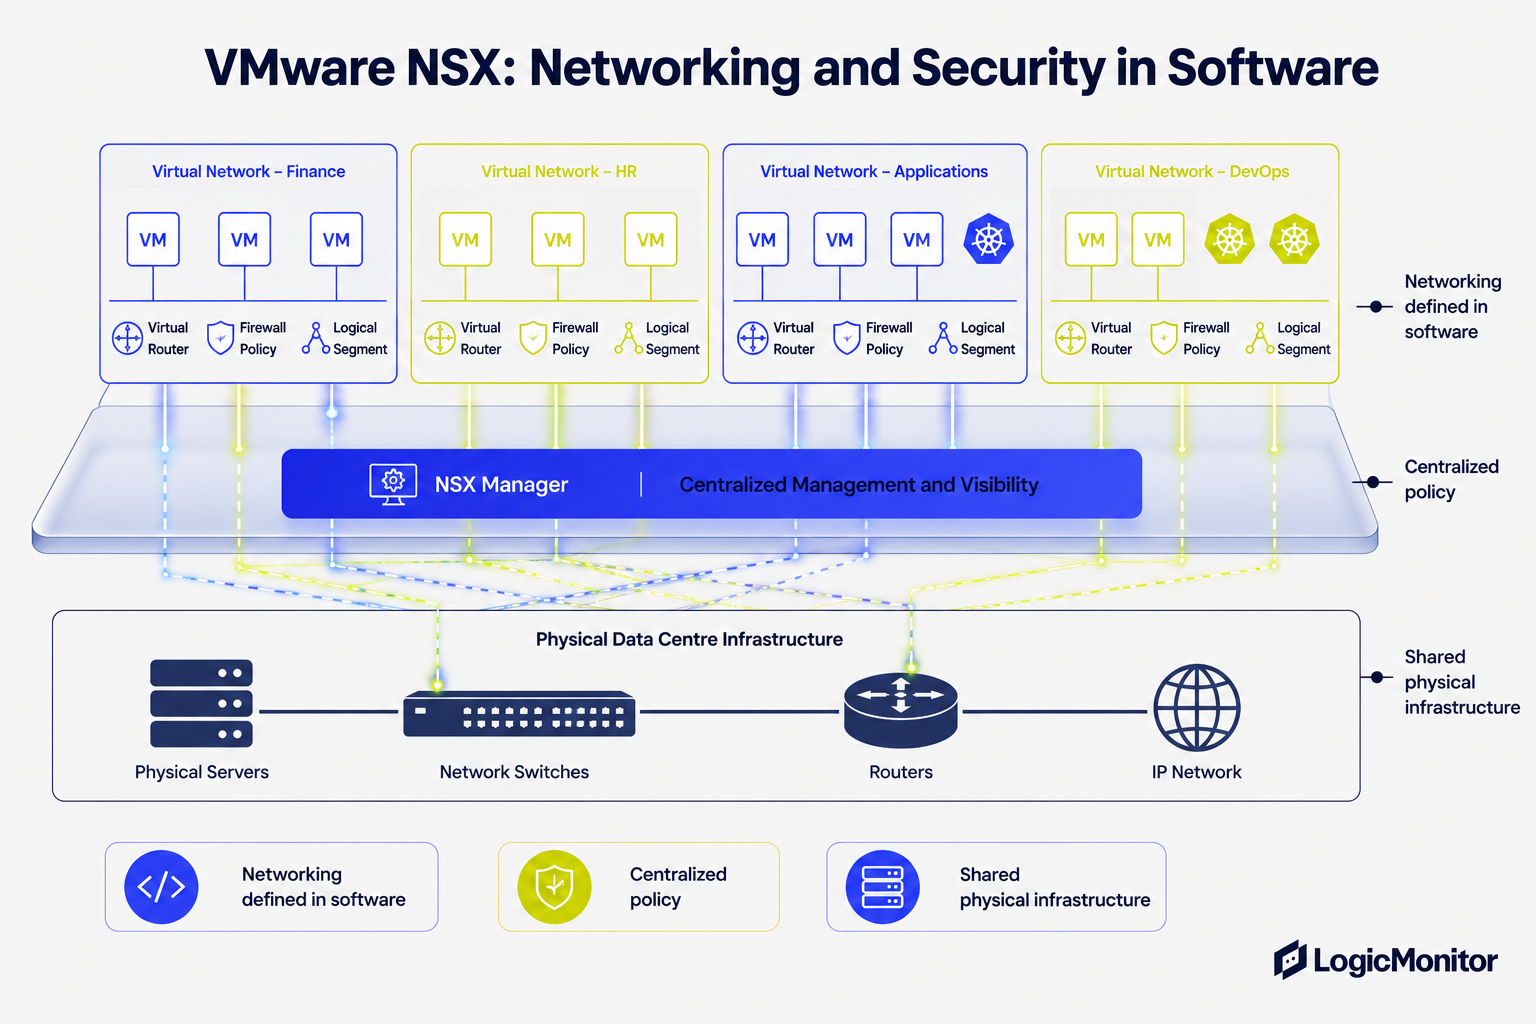Image resolution: width=1536 pixels, height=1024 pixels.
Task: Select the first VM box in Finance network
Action: [153, 239]
